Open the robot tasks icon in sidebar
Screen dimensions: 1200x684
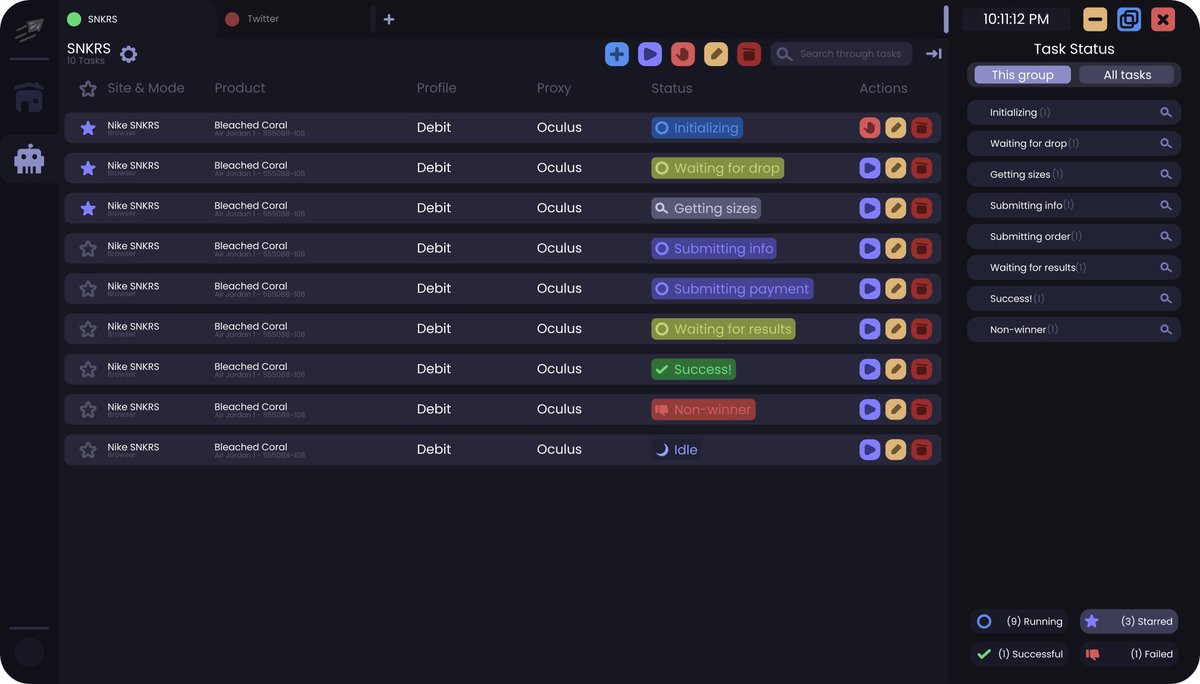tap(29, 159)
